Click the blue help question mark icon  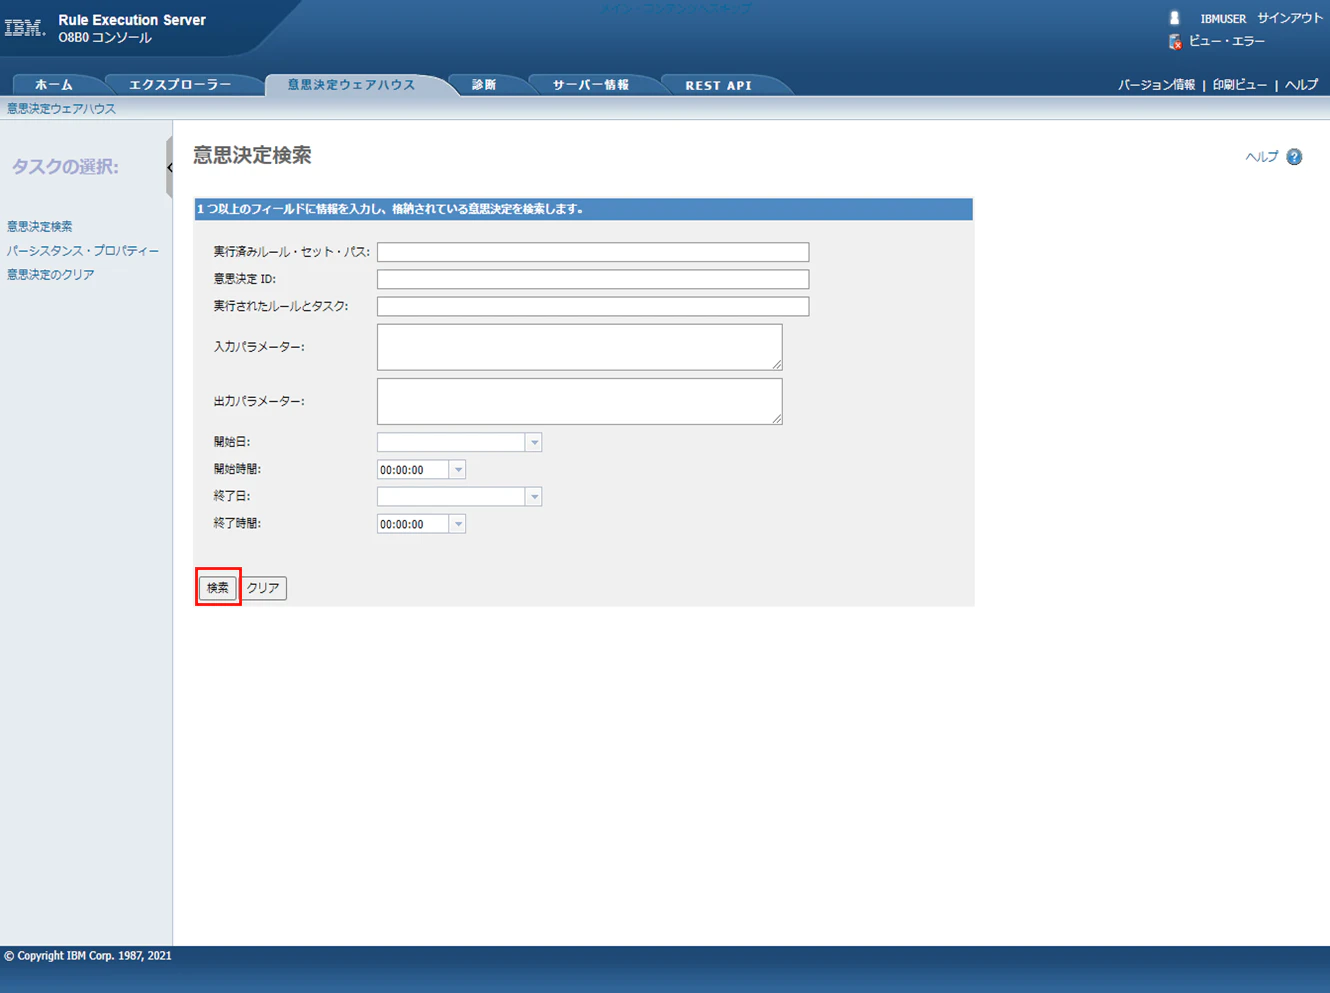[x=1294, y=157]
